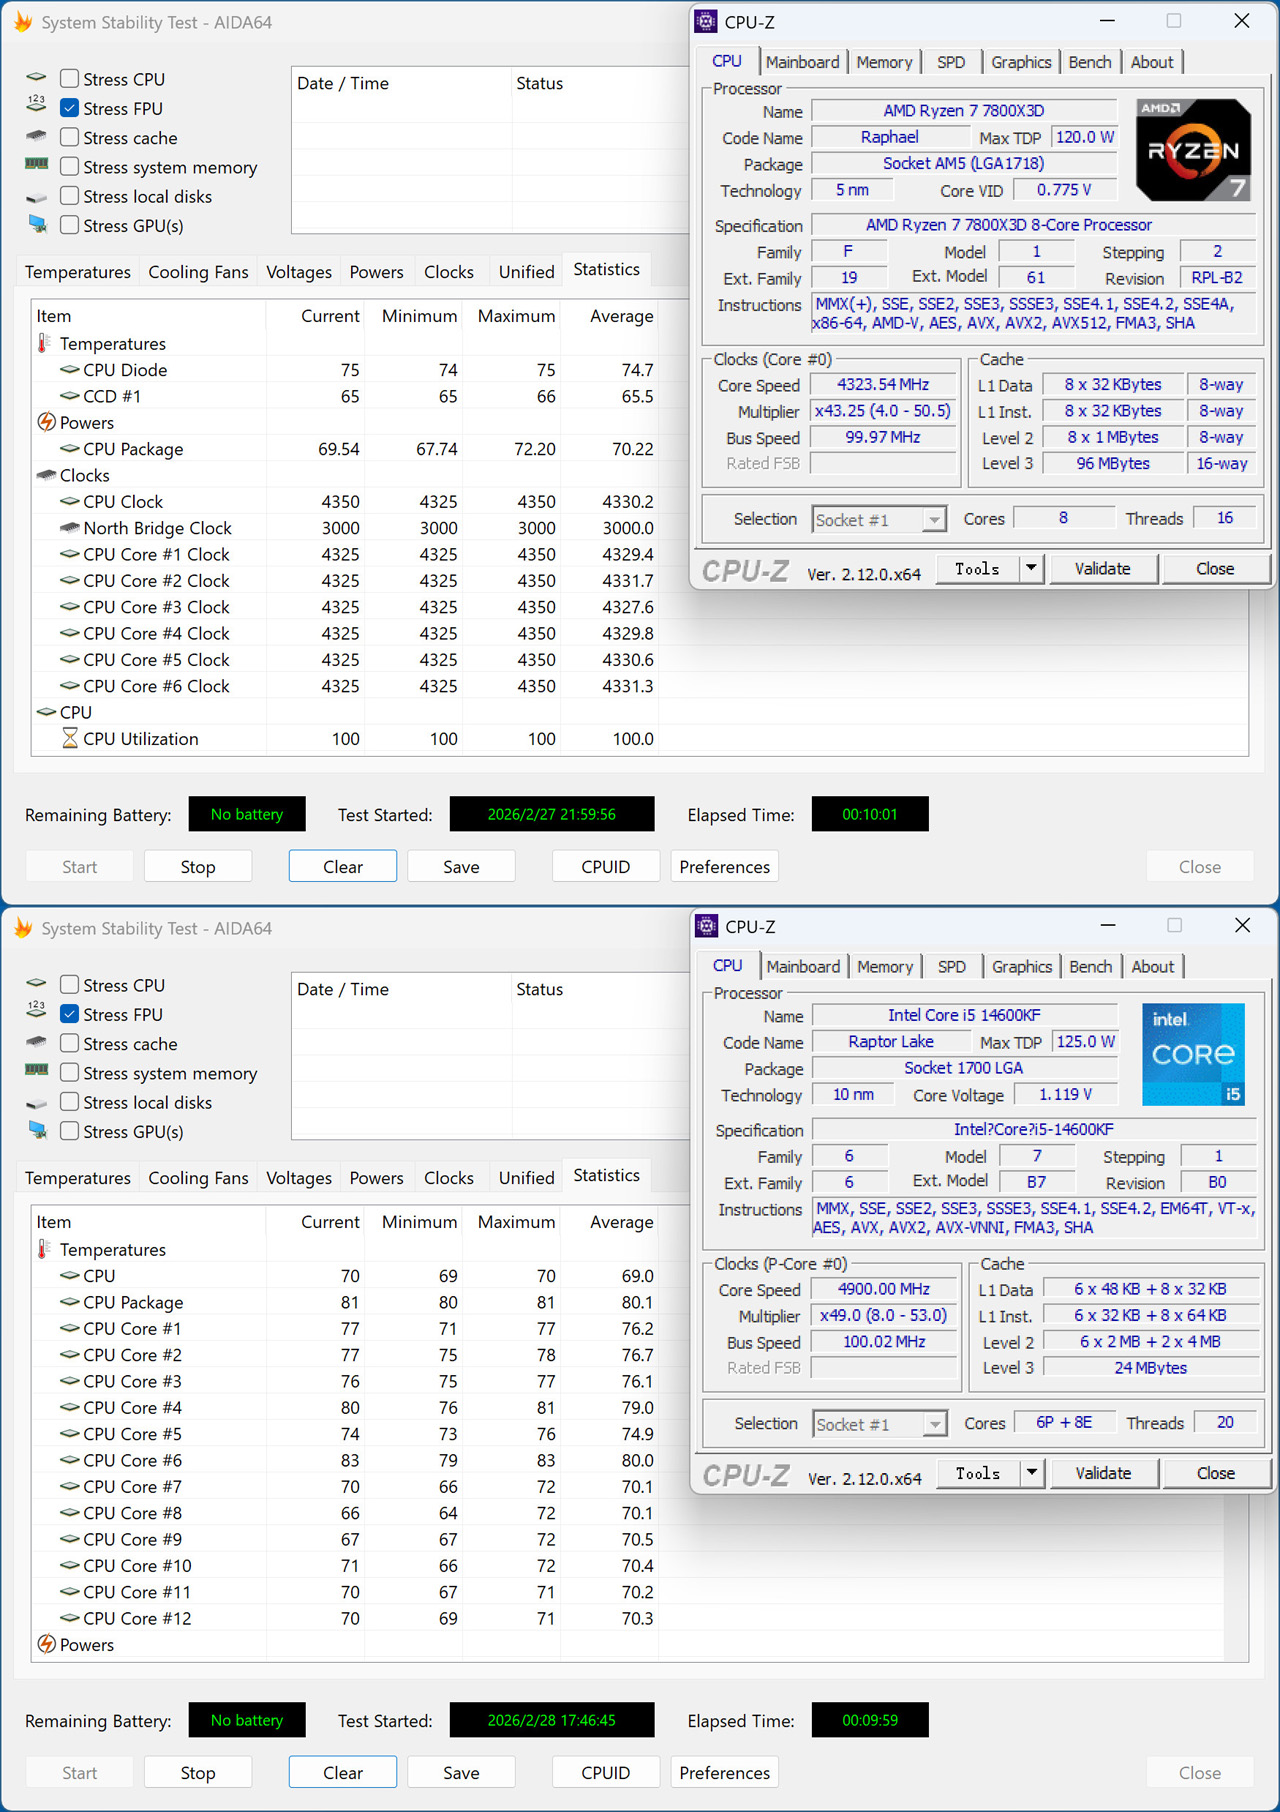
Task: Click the chip icon beside North Bridge Clock
Action: point(70,527)
